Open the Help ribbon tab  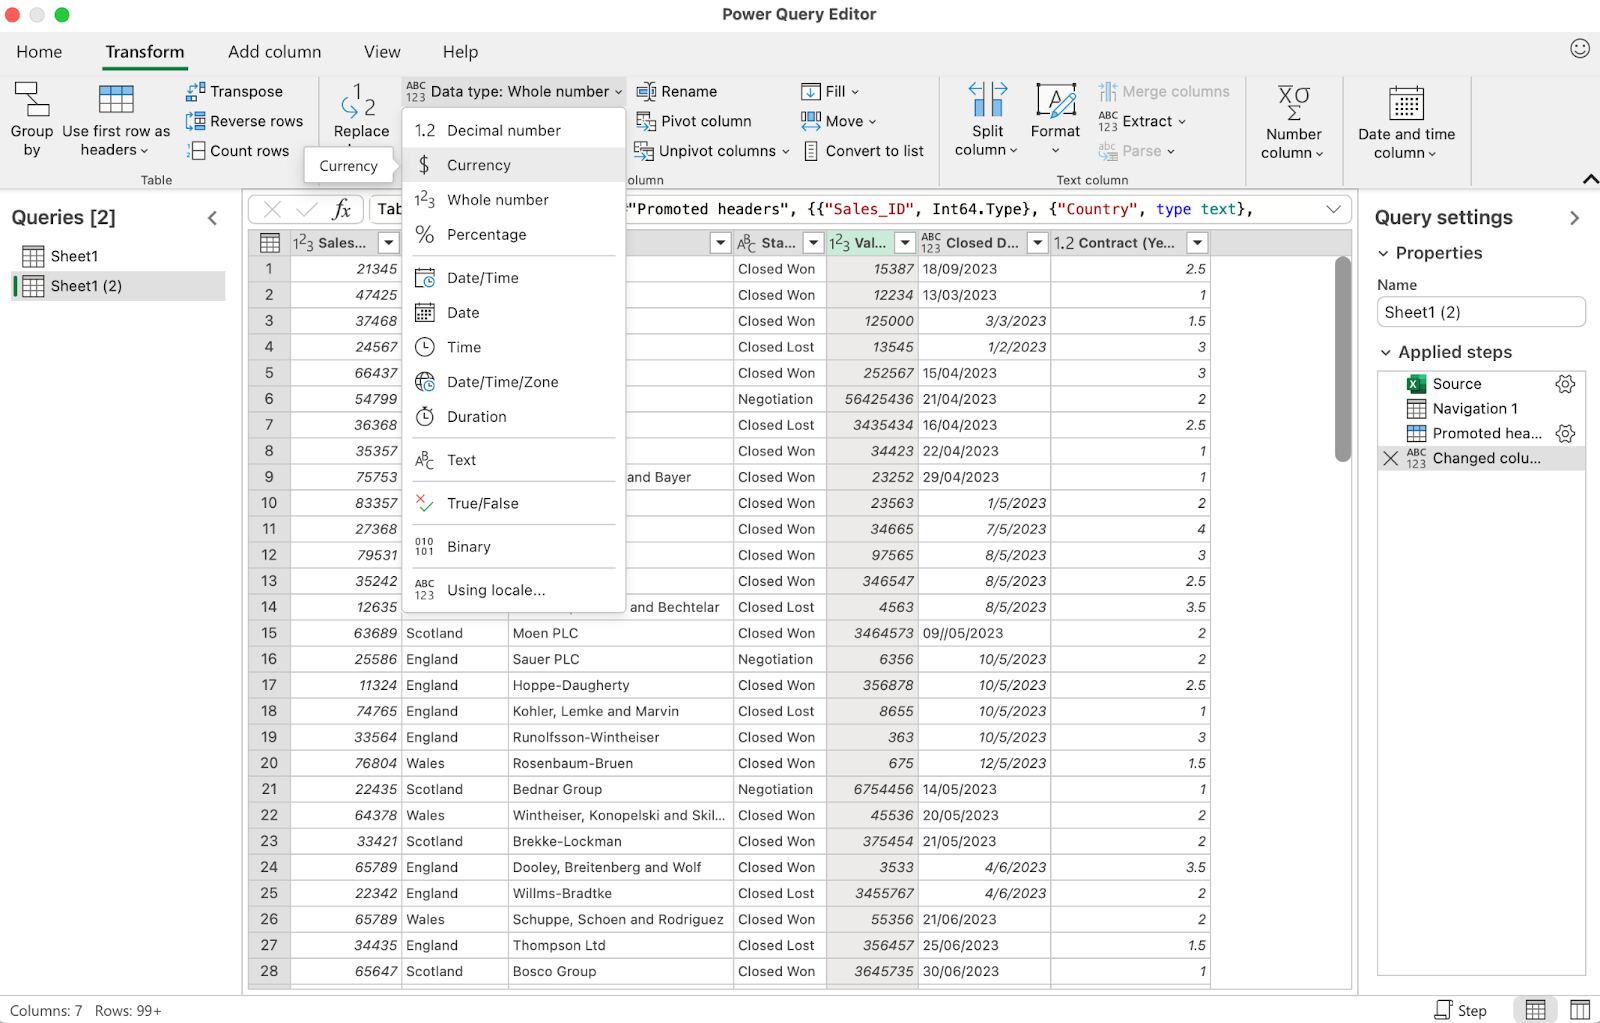coord(460,52)
